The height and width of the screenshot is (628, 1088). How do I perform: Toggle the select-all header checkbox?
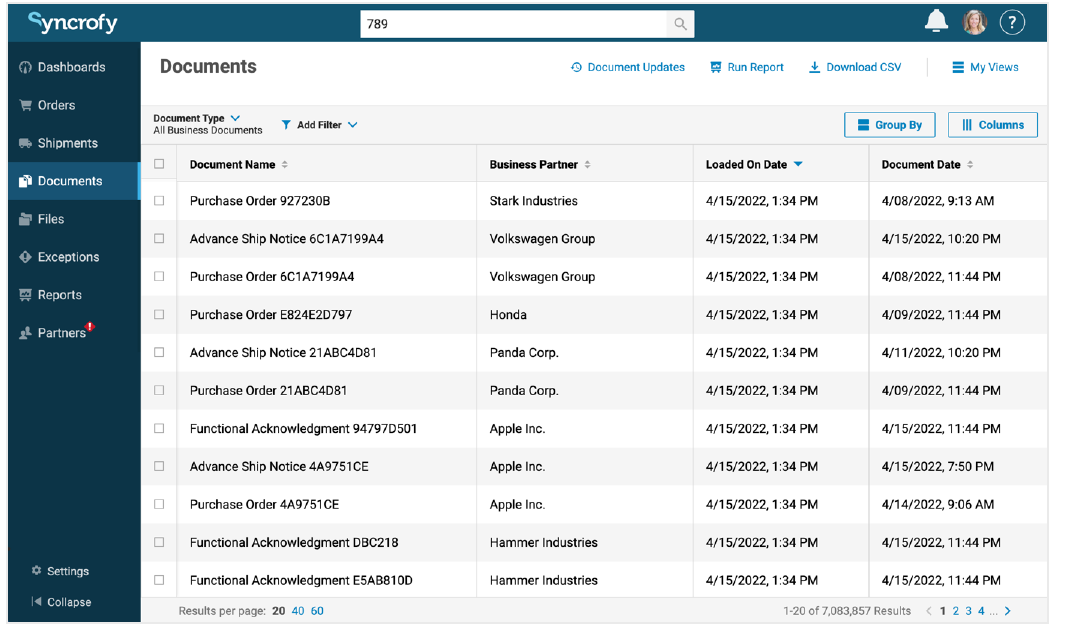tap(159, 164)
